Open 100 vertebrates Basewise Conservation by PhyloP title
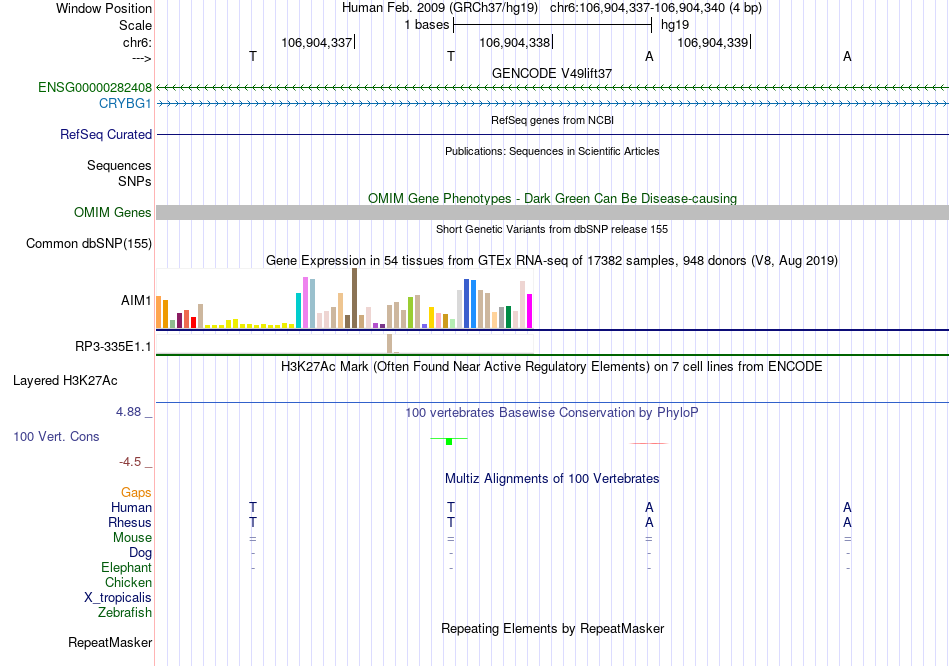Viewport: 950px width, 666px height. [552, 413]
